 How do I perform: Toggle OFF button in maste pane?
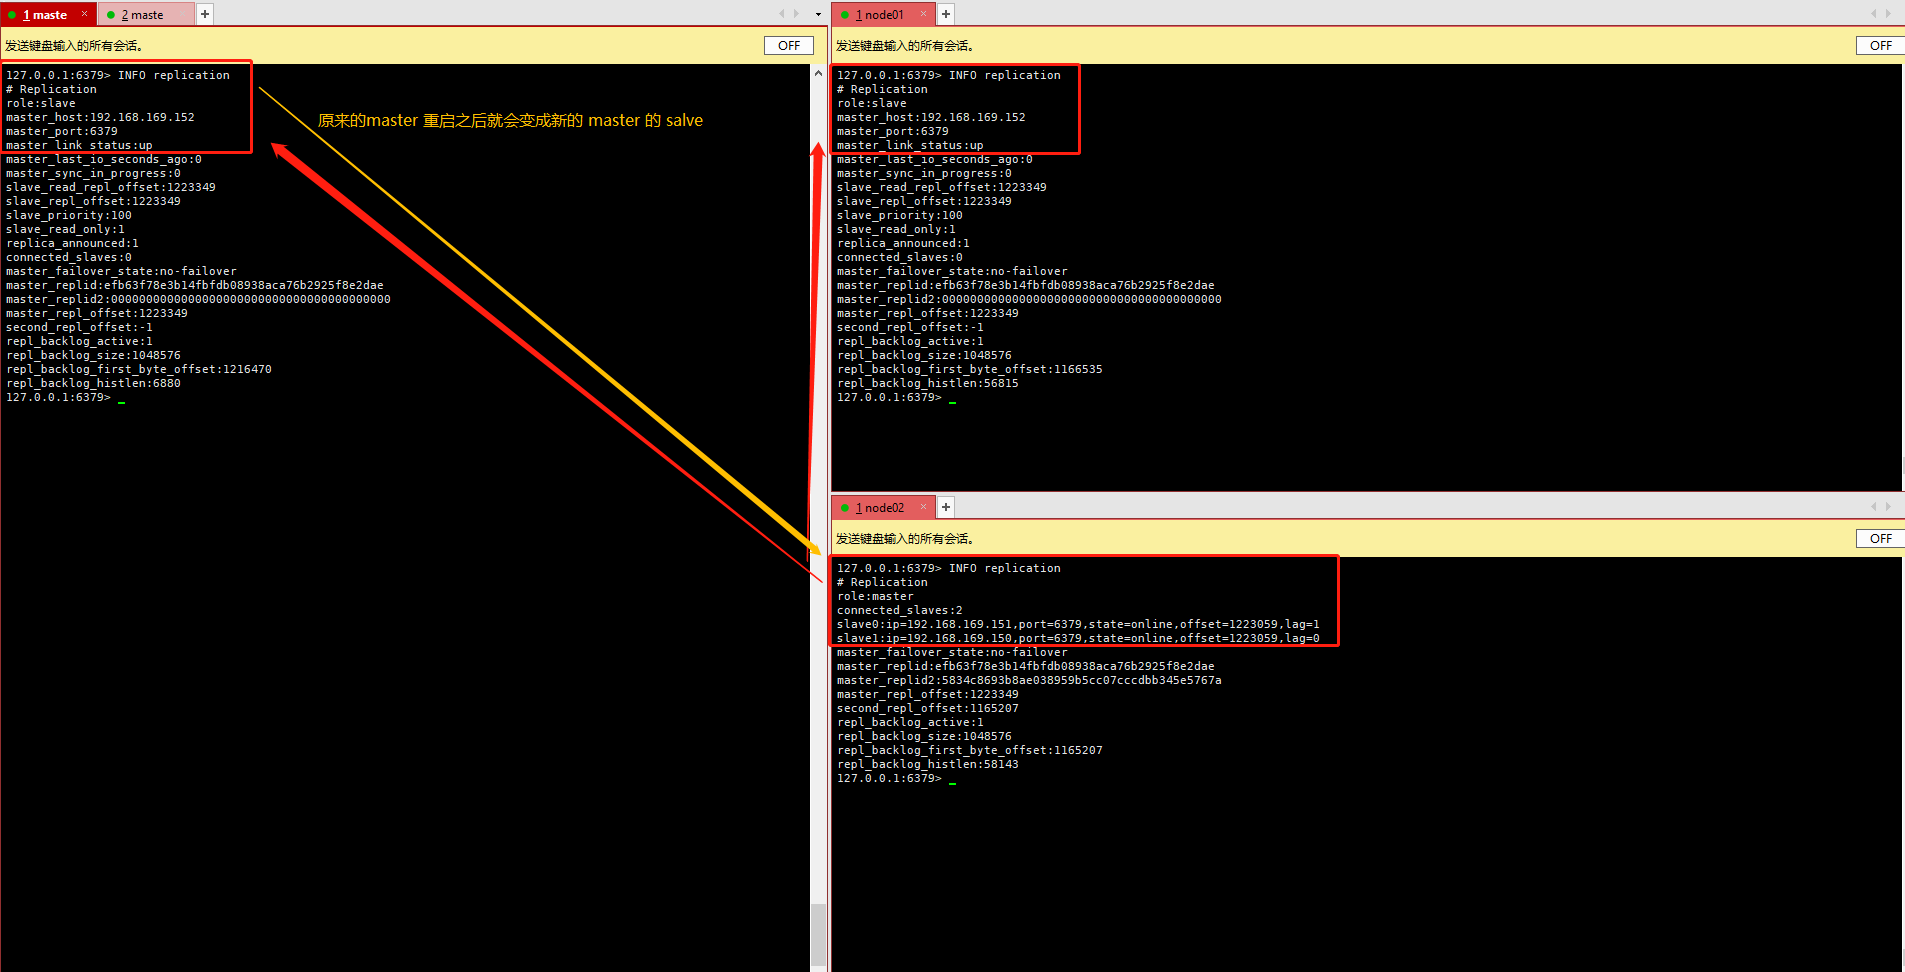[x=789, y=45]
